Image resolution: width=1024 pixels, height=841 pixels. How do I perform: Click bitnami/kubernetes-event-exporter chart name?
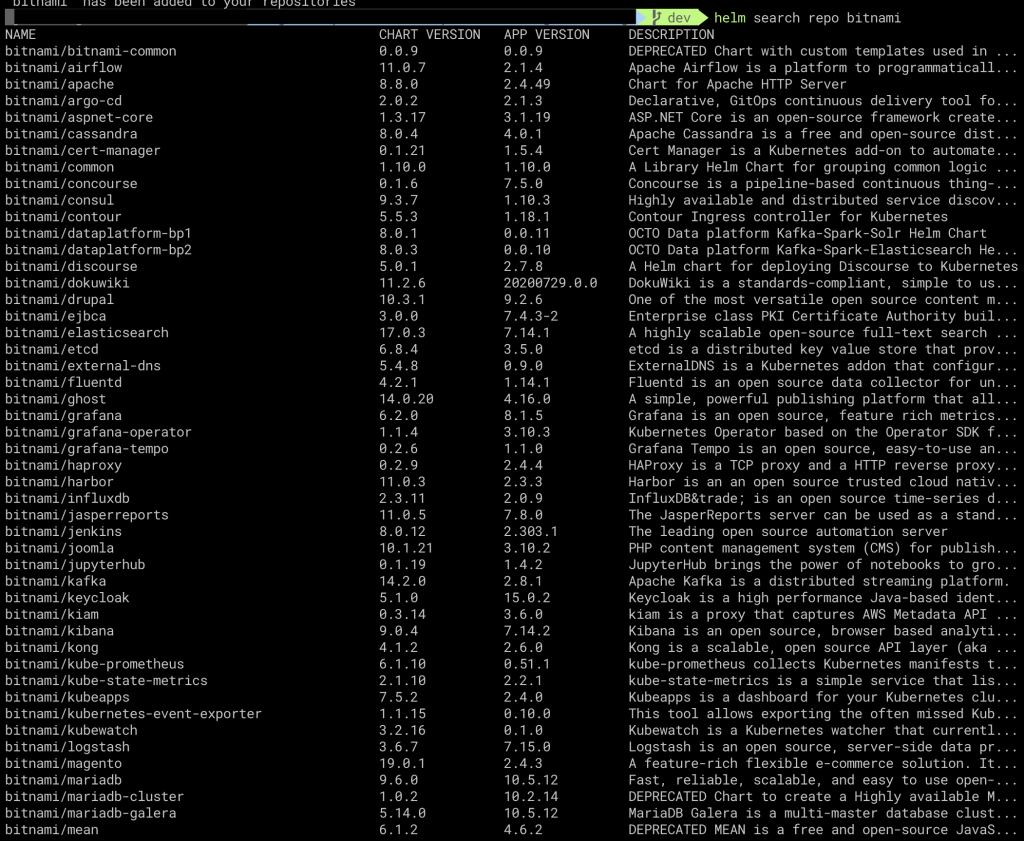click(133, 714)
